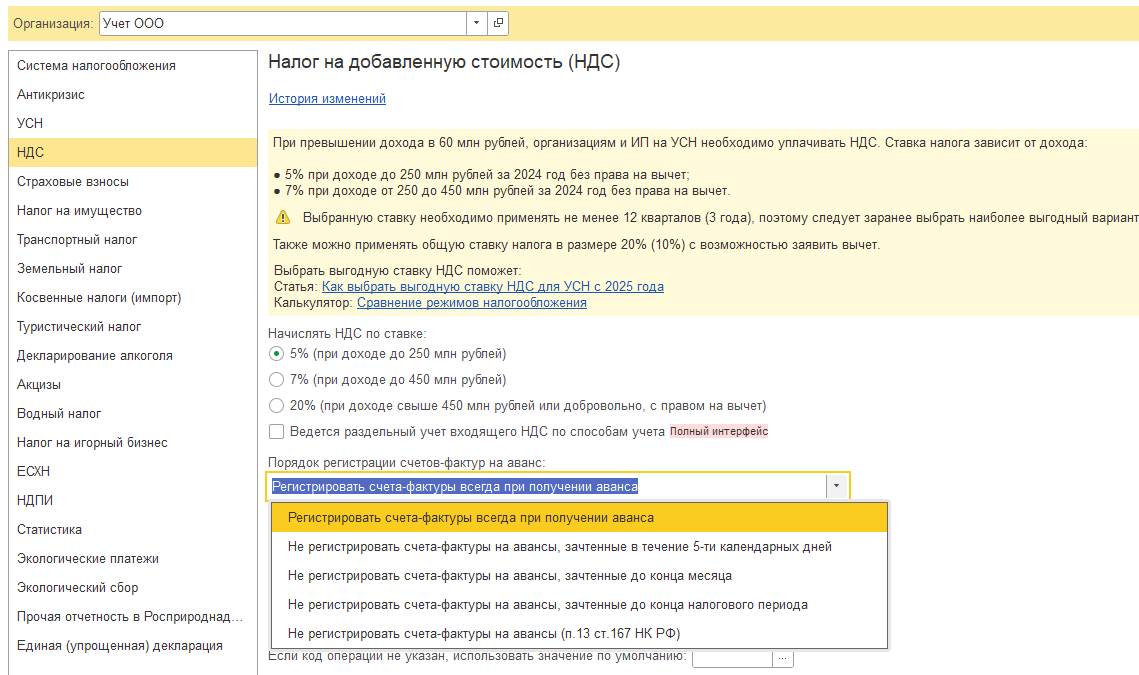Open the Страховые взносы section
The width and height of the screenshot is (1139, 675).
72,182
